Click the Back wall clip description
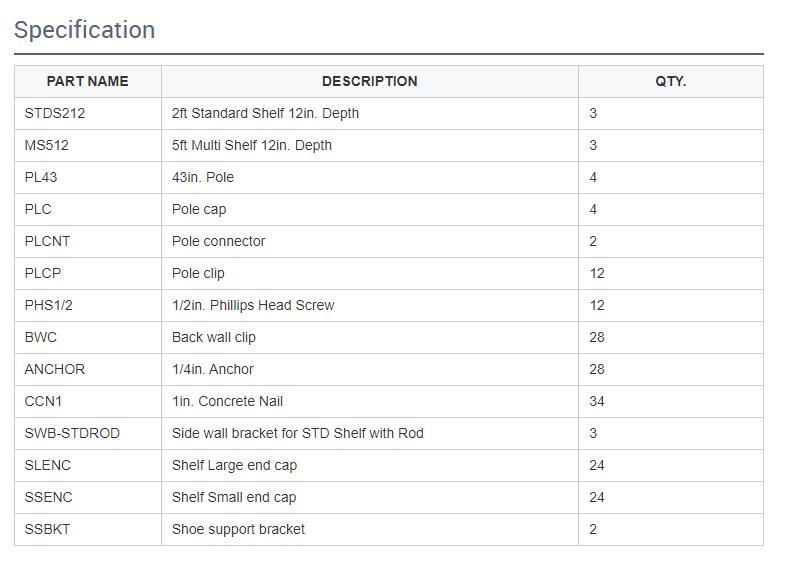The height and width of the screenshot is (570, 788). (x=214, y=337)
